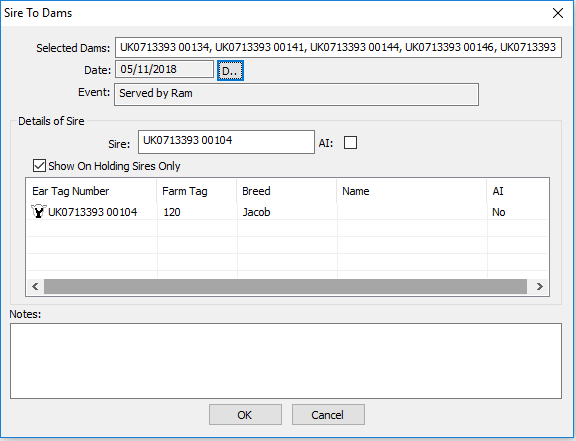Close the Sire To Dams dialog
Viewport: 576px width, 441px height.
pyautogui.click(x=558, y=13)
